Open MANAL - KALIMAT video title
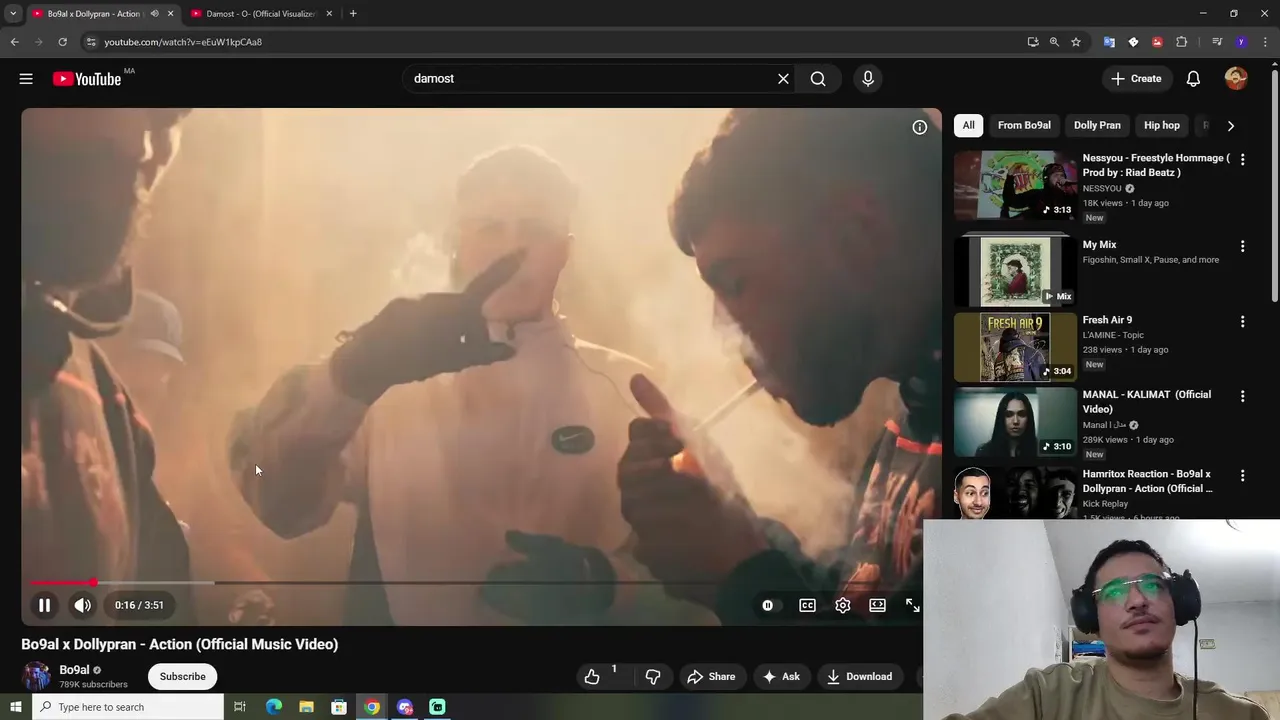 click(1147, 401)
